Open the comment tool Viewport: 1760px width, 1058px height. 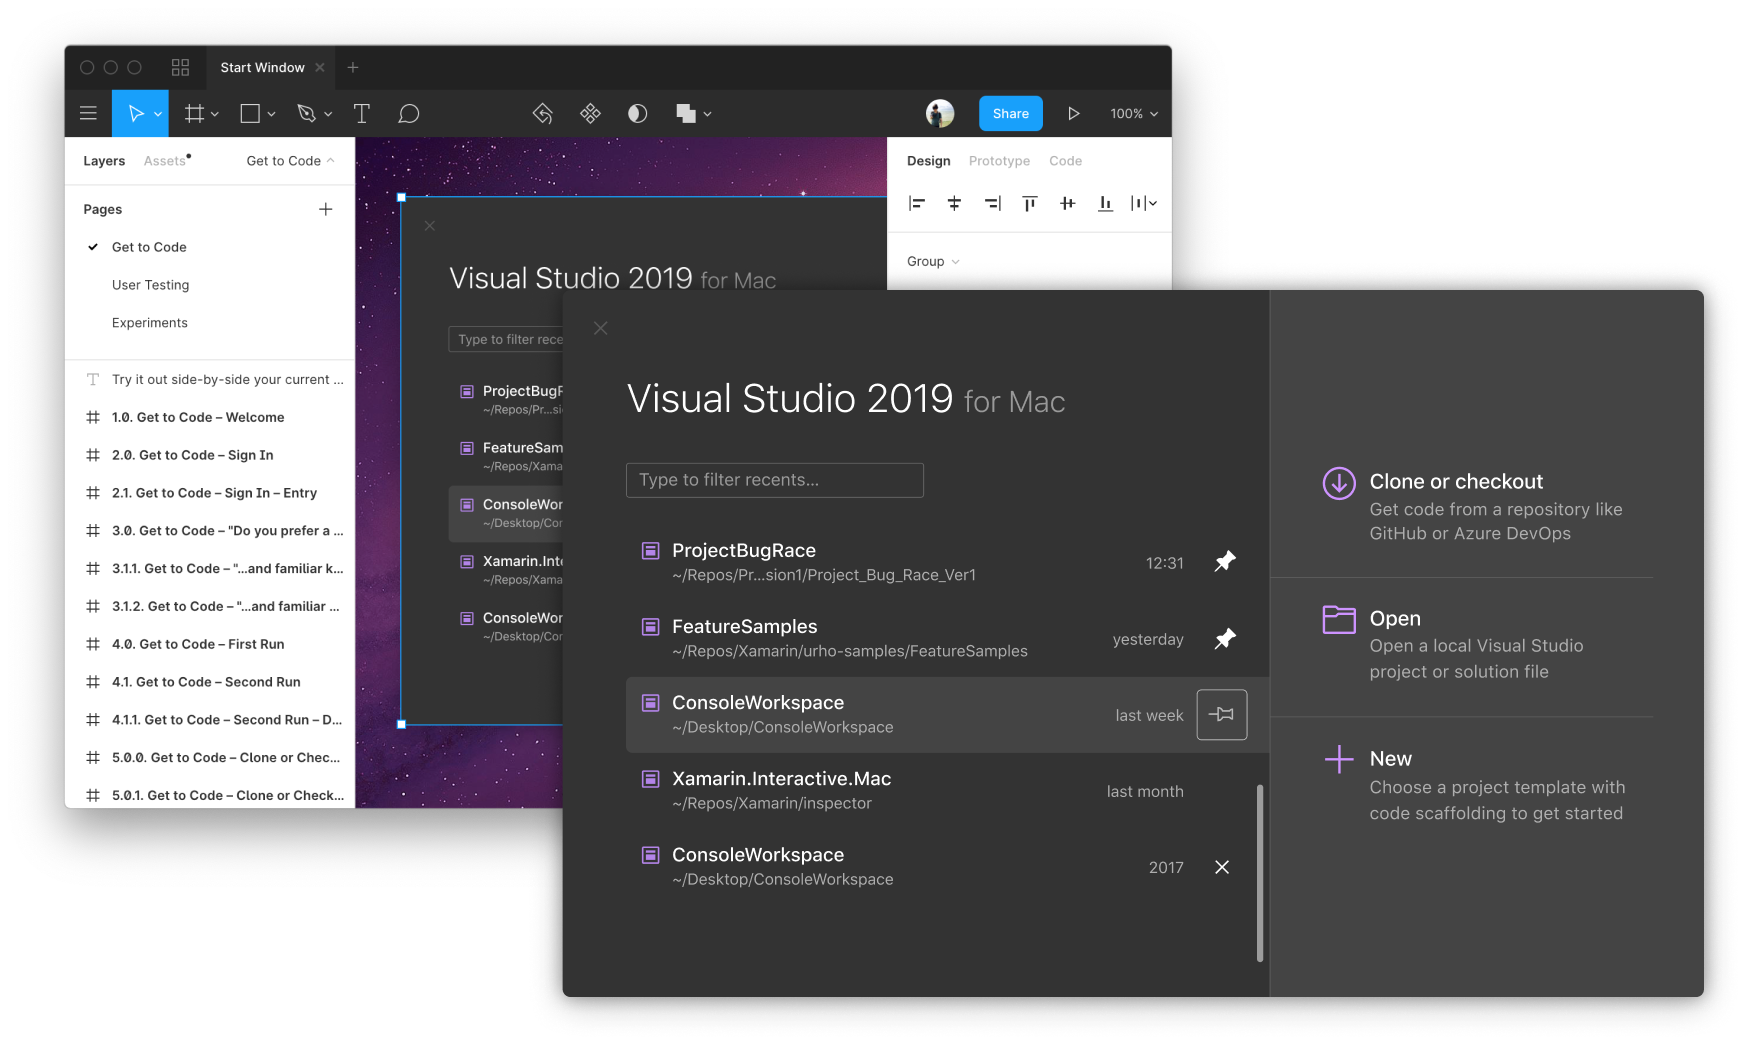tap(409, 113)
